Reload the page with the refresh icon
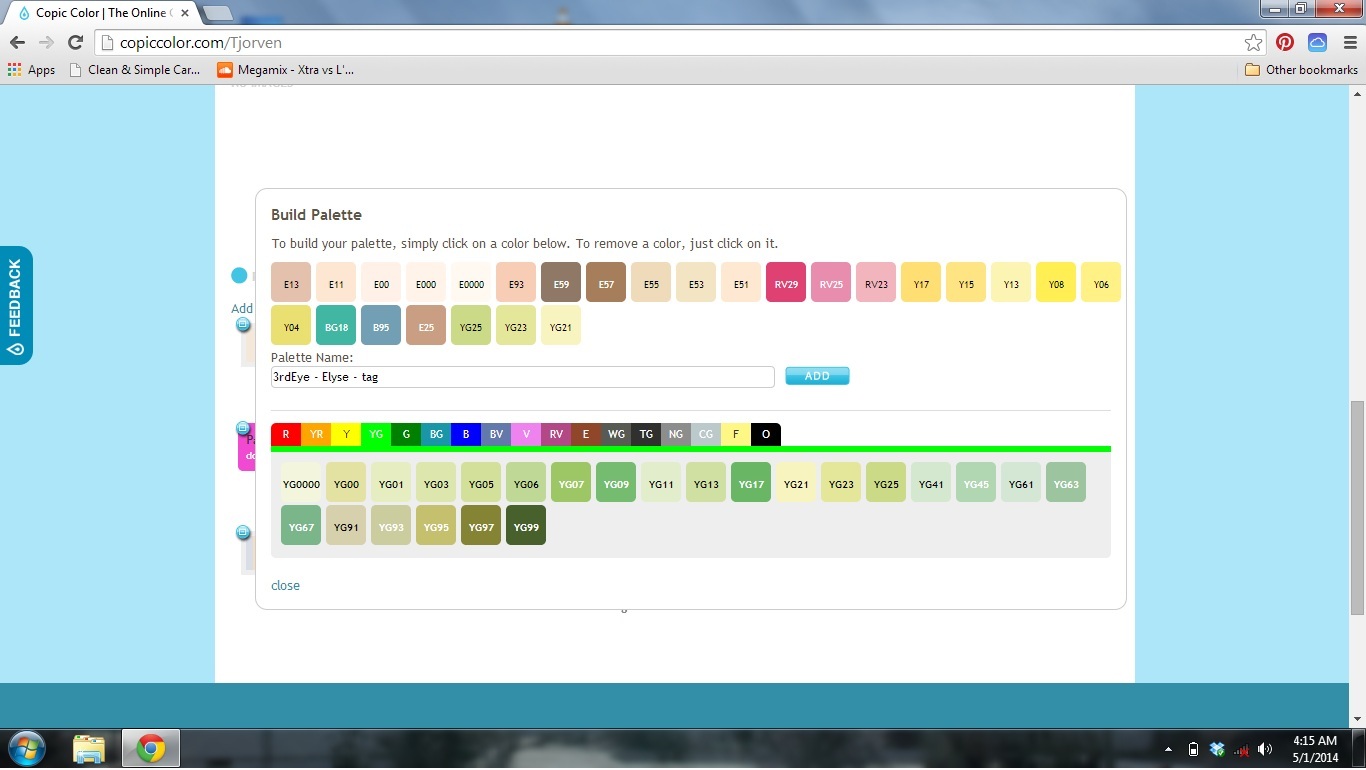This screenshot has width=1366, height=770. [75, 42]
